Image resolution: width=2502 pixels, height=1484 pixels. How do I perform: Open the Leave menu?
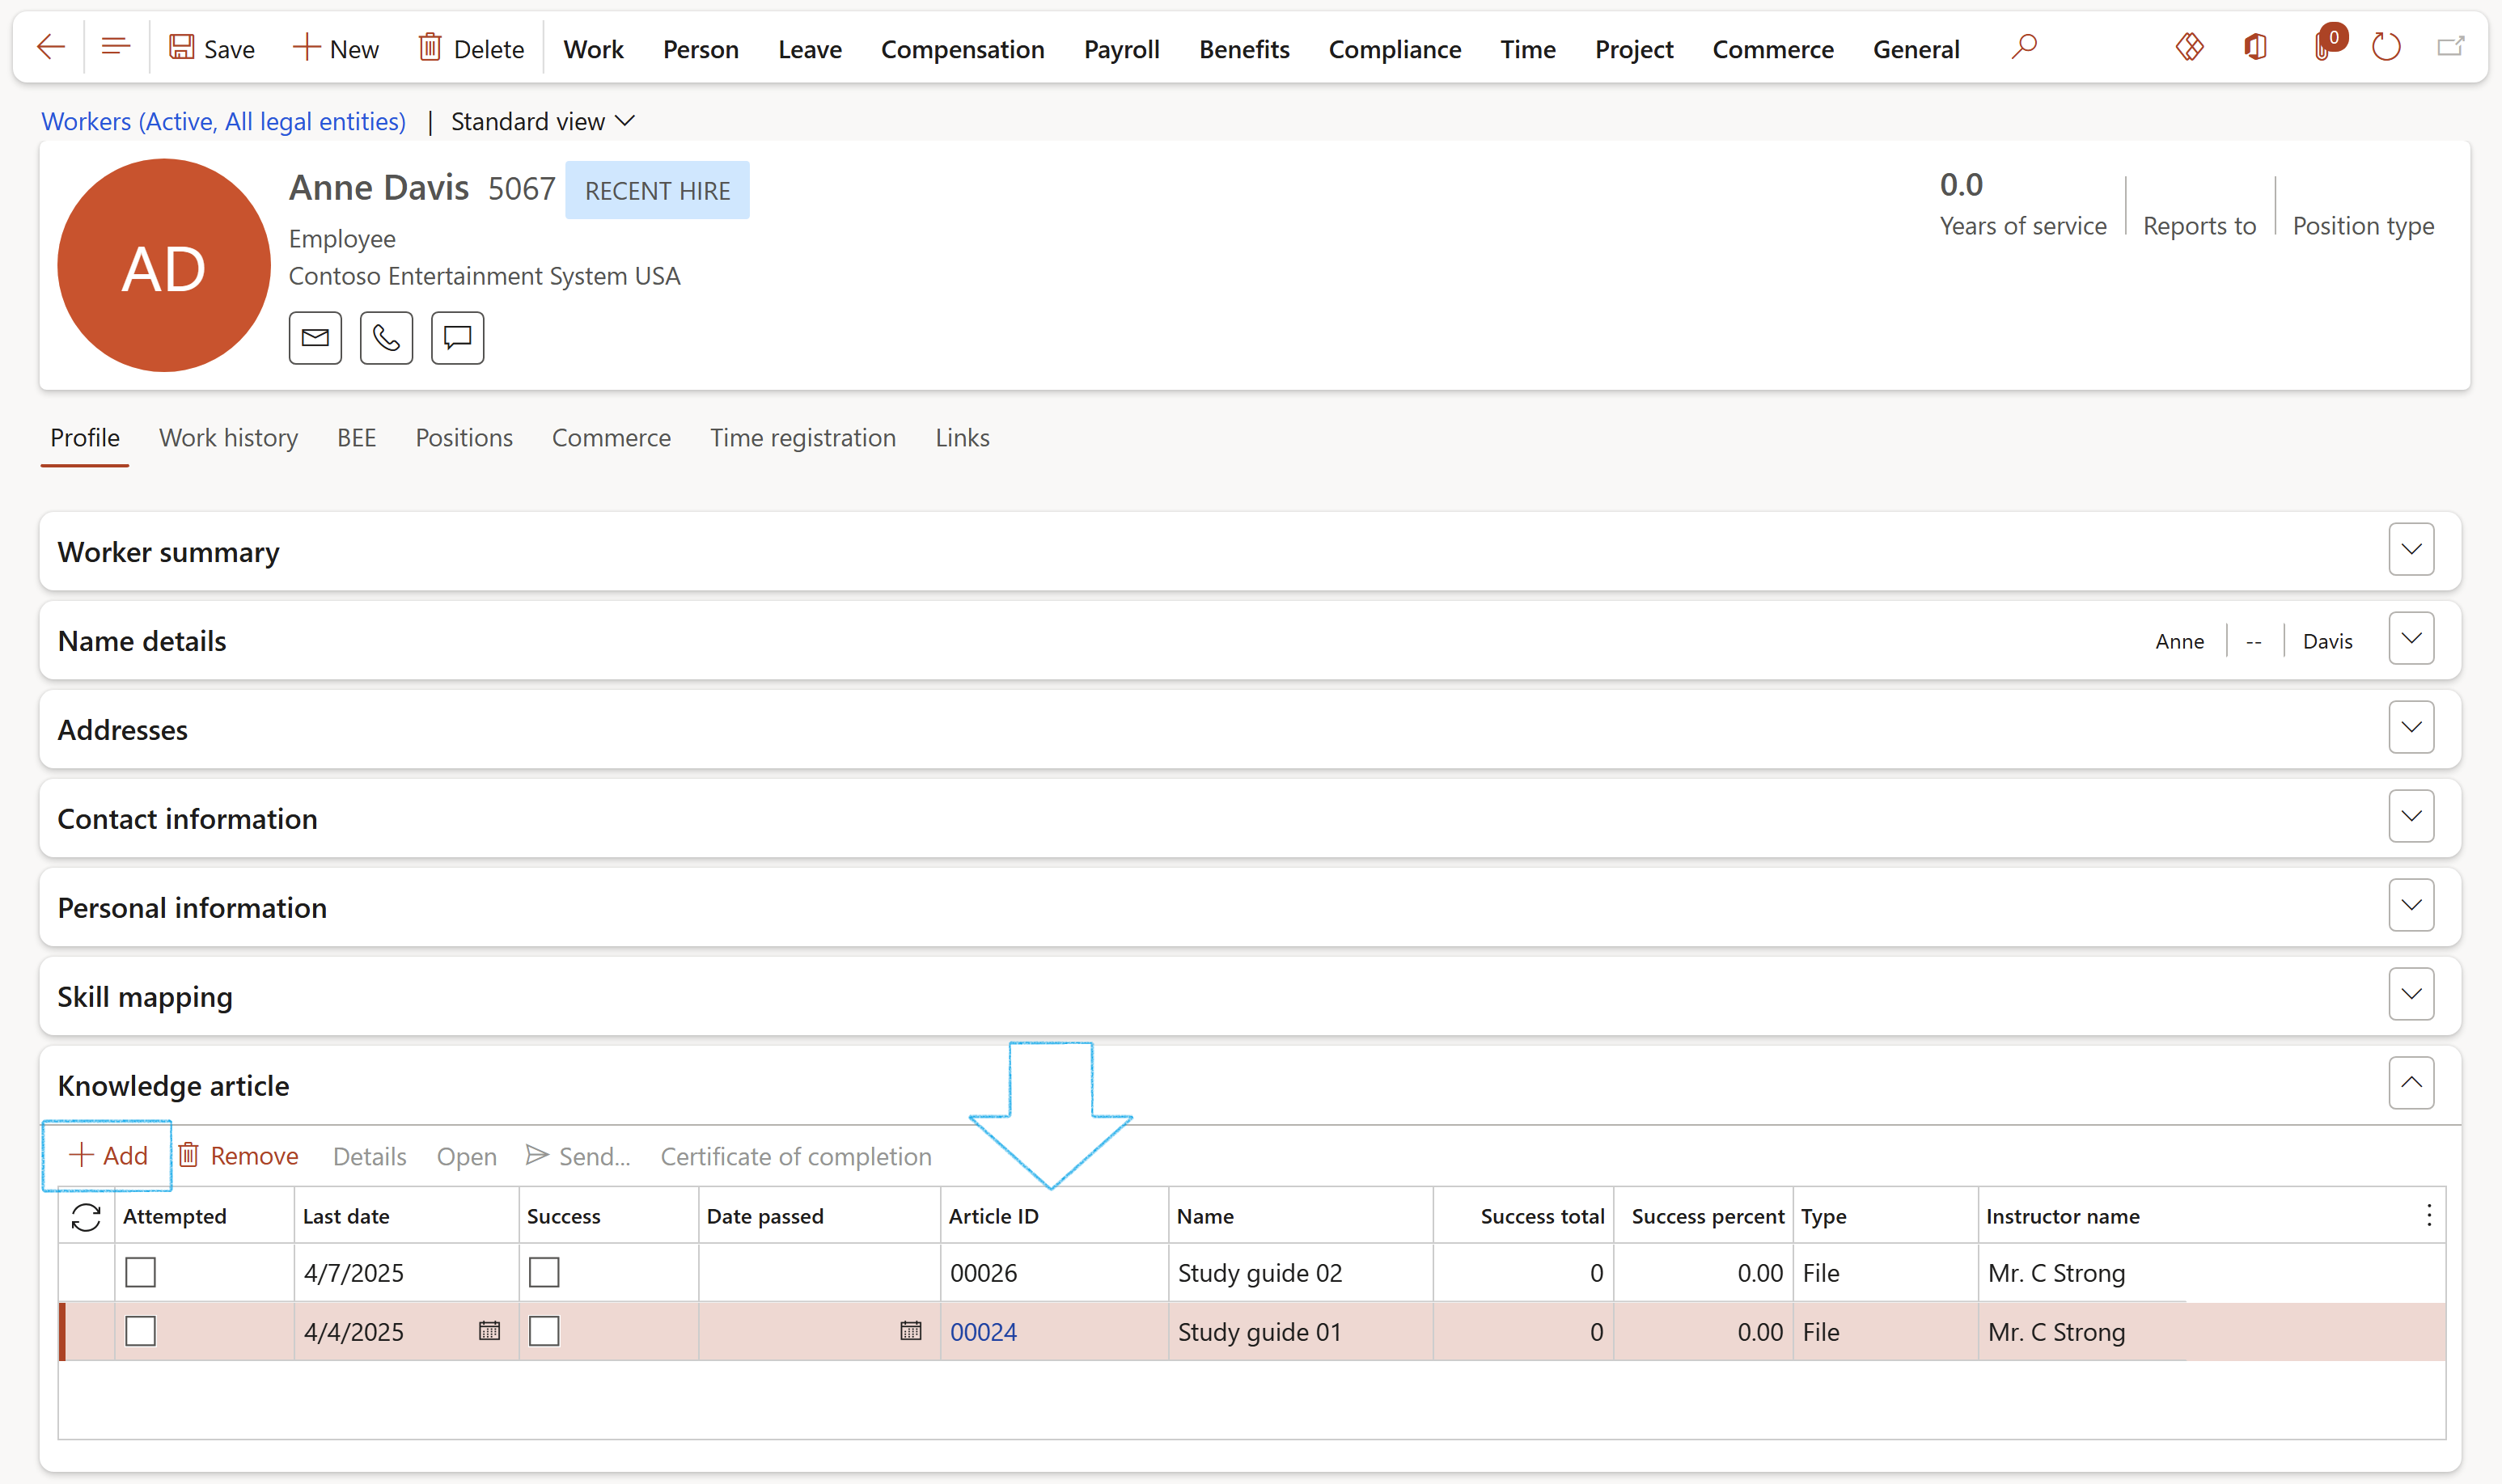809,49
